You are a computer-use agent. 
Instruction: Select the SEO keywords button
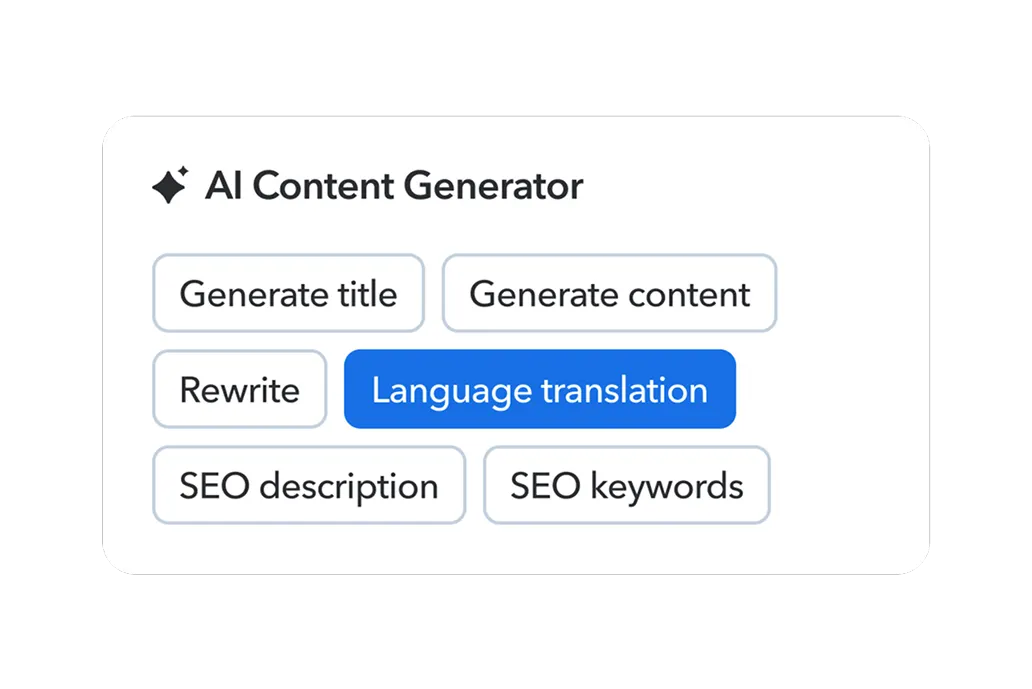click(626, 486)
